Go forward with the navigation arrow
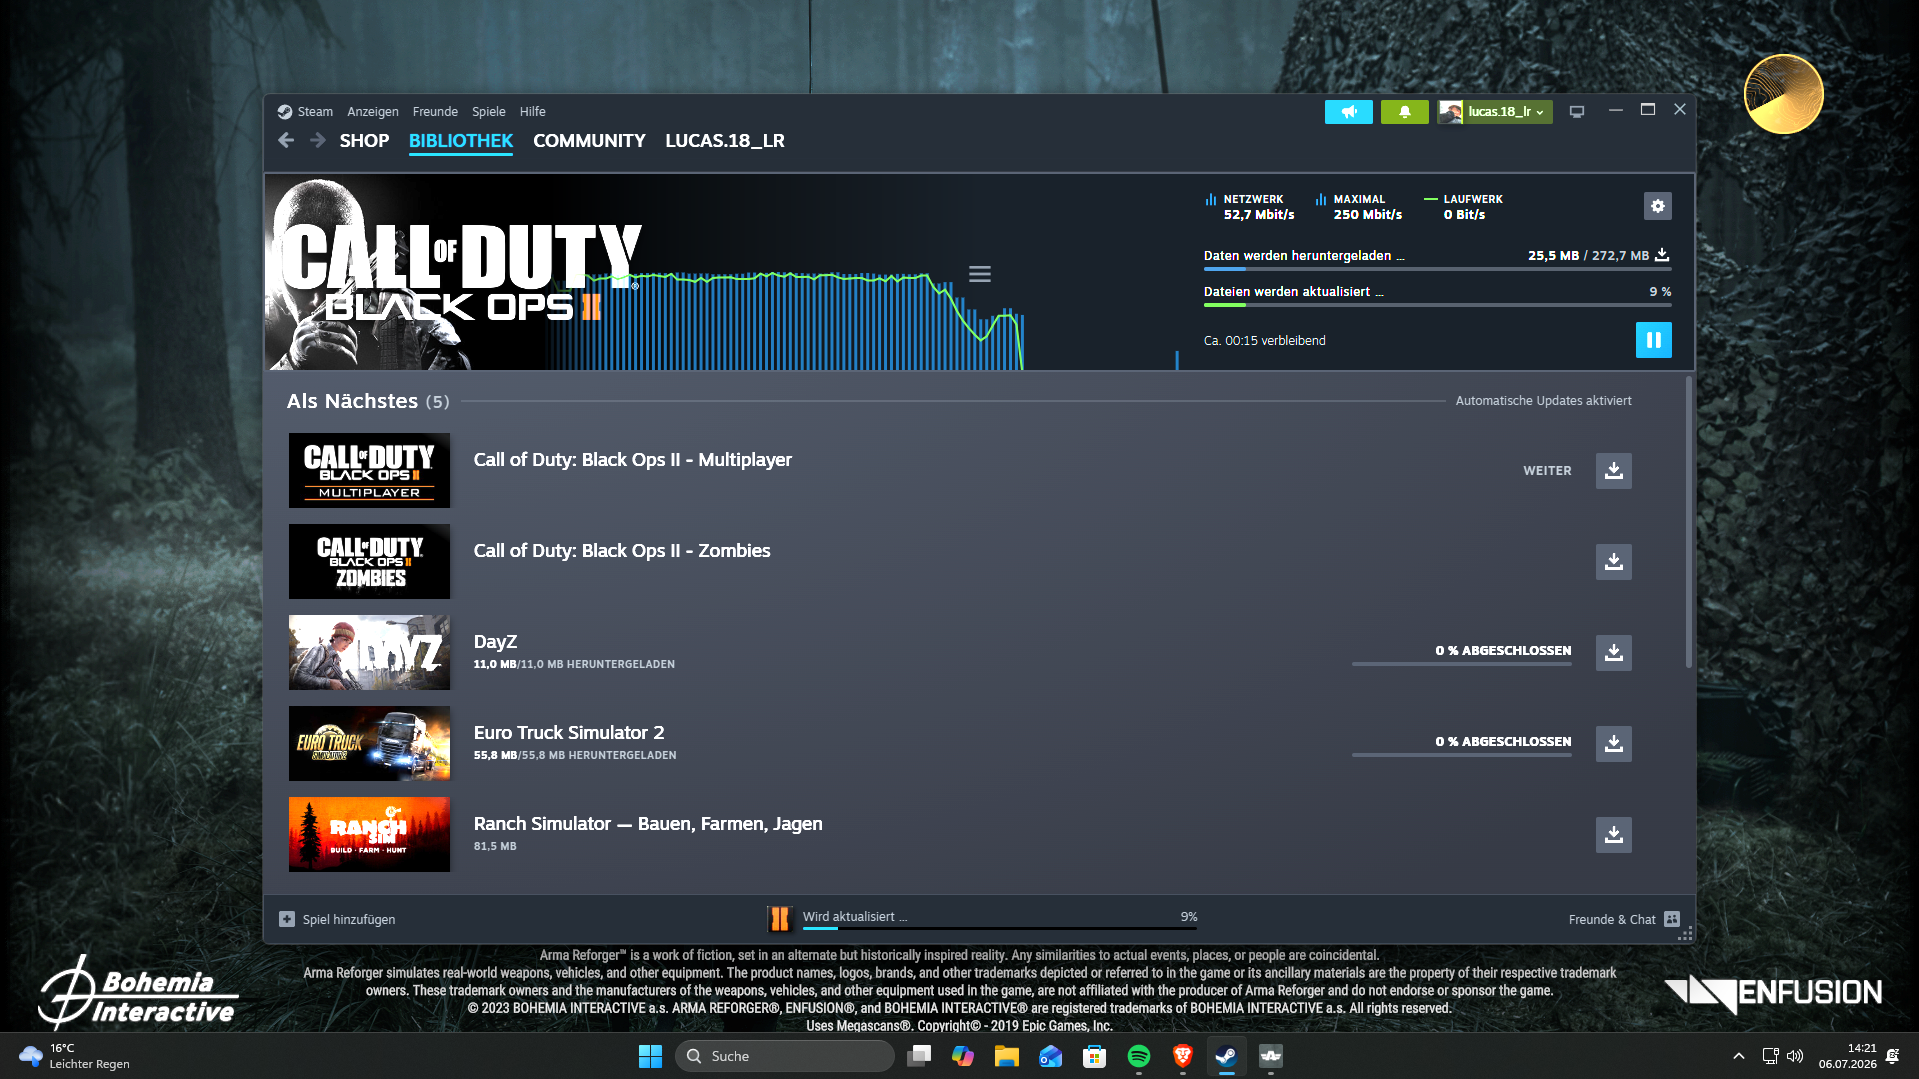Screen dimensions: 1919x1079 click(x=318, y=141)
